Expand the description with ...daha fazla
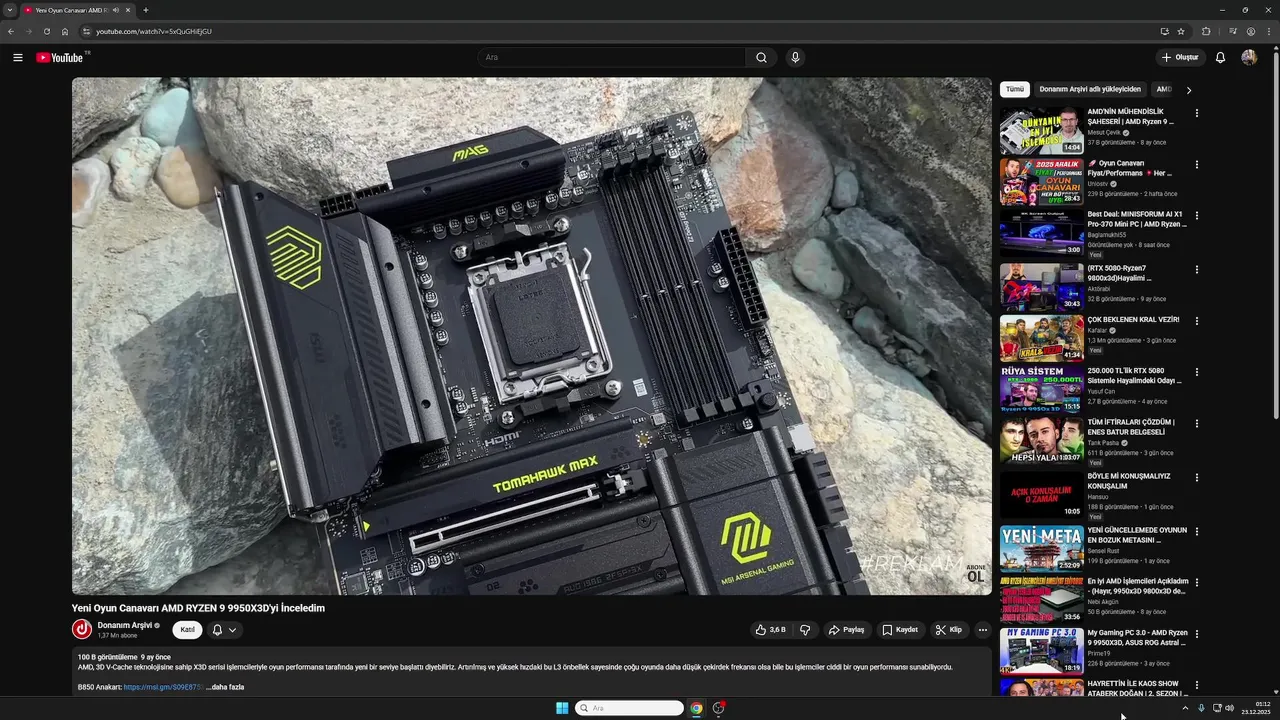1280x720 pixels. [x=225, y=687]
